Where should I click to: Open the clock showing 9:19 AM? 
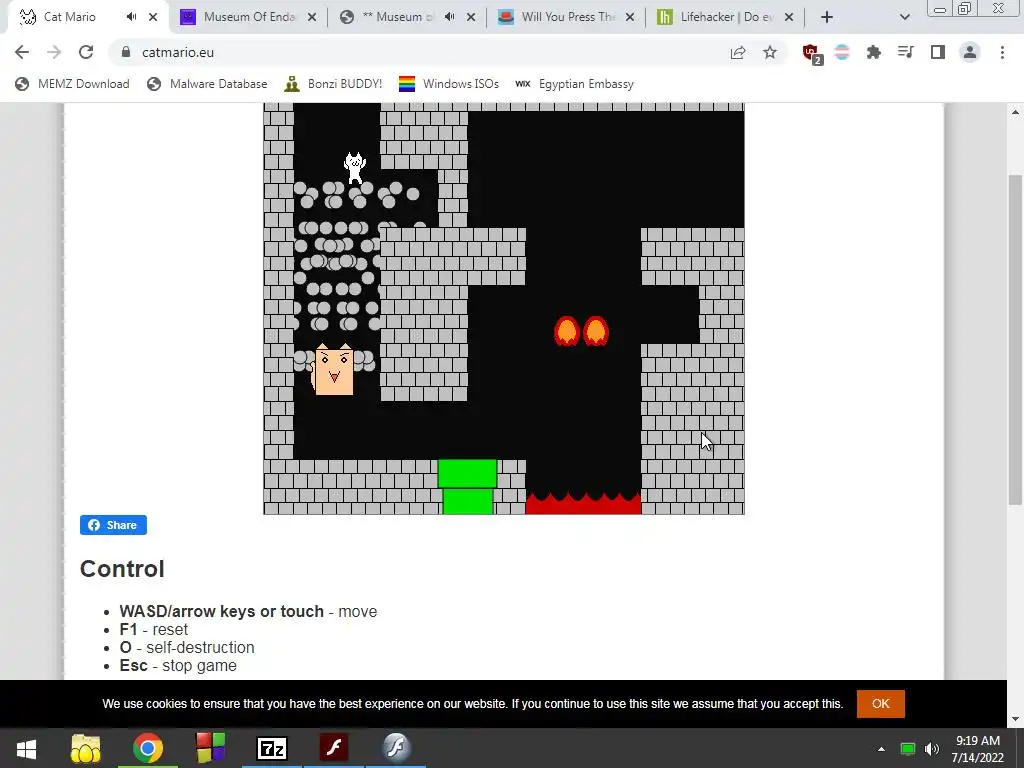(978, 749)
